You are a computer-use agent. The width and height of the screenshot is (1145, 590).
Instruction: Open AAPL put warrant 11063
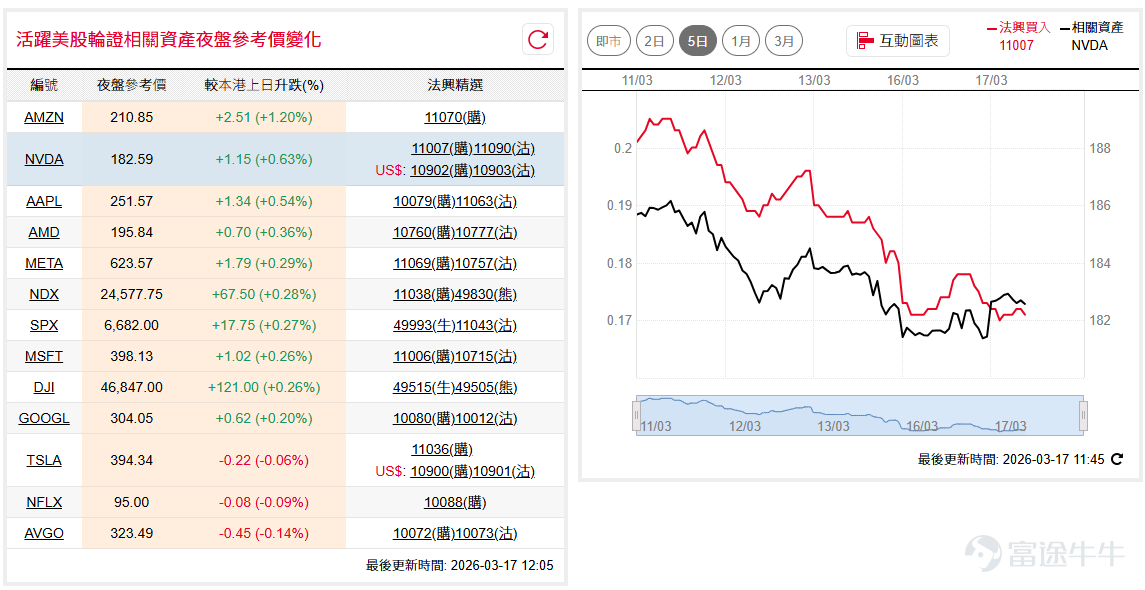tap(486, 201)
